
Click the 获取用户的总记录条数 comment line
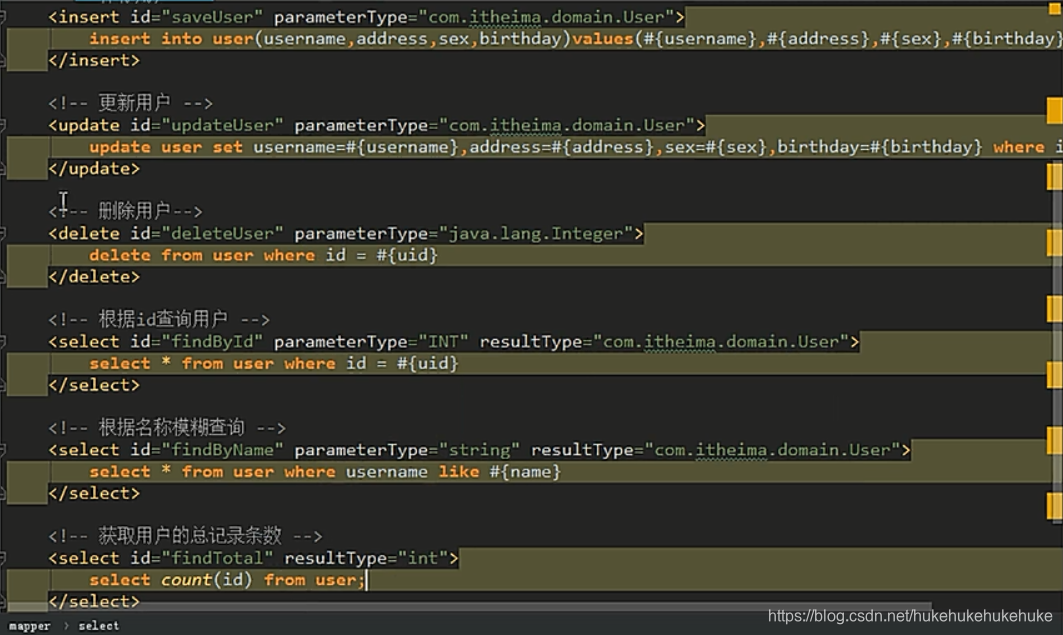tap(185, 536)
